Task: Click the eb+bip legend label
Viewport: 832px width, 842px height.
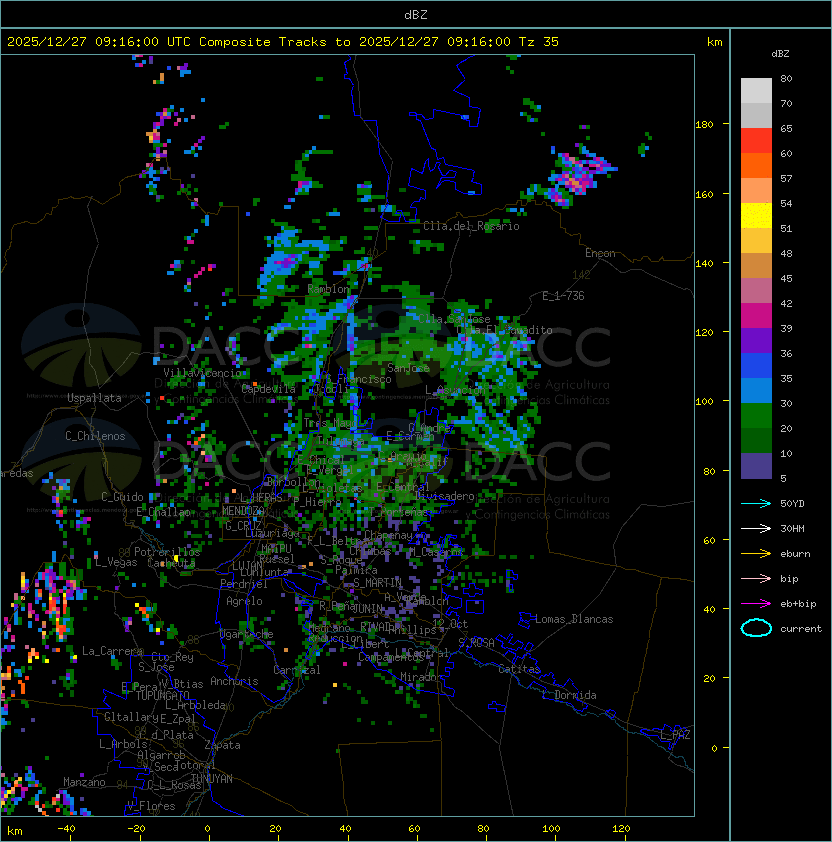Action: tap(798, 604)
